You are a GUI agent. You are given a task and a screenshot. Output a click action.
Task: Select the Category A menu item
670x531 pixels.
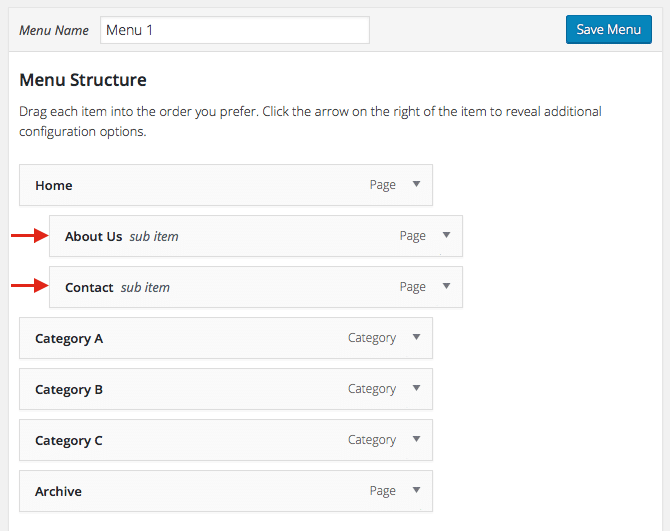[x=226, y=338]
